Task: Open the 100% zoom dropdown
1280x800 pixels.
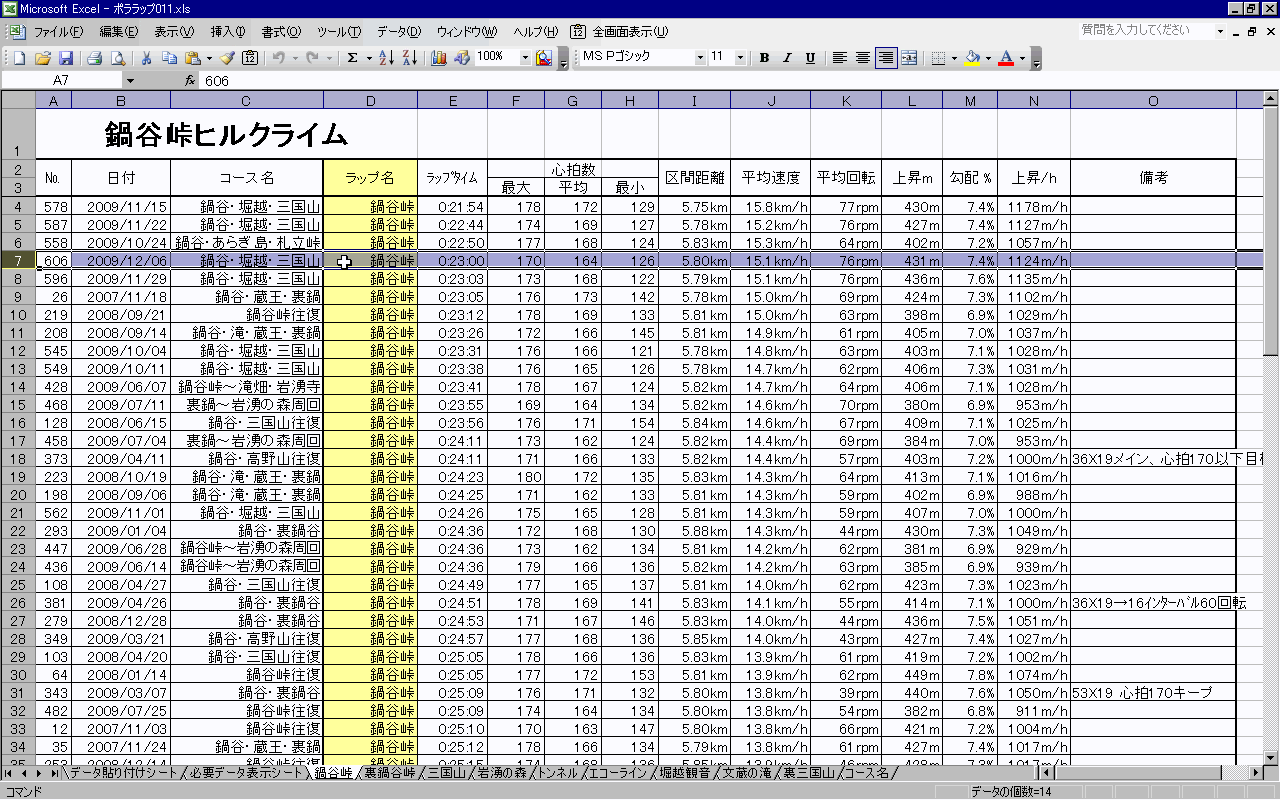Action: (526, 58)
